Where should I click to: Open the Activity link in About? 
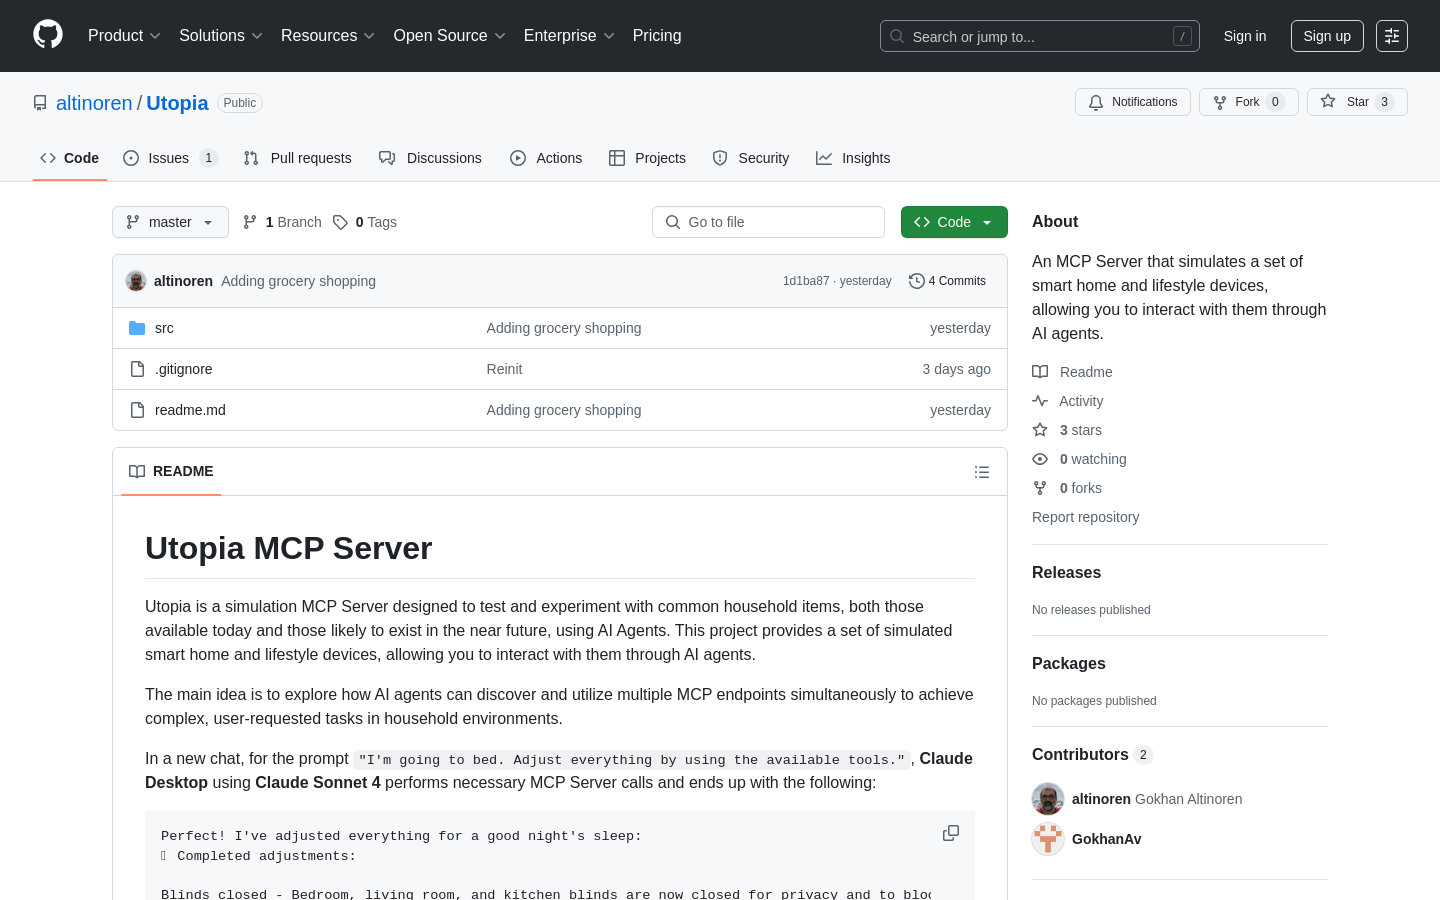pos(1068,401)
